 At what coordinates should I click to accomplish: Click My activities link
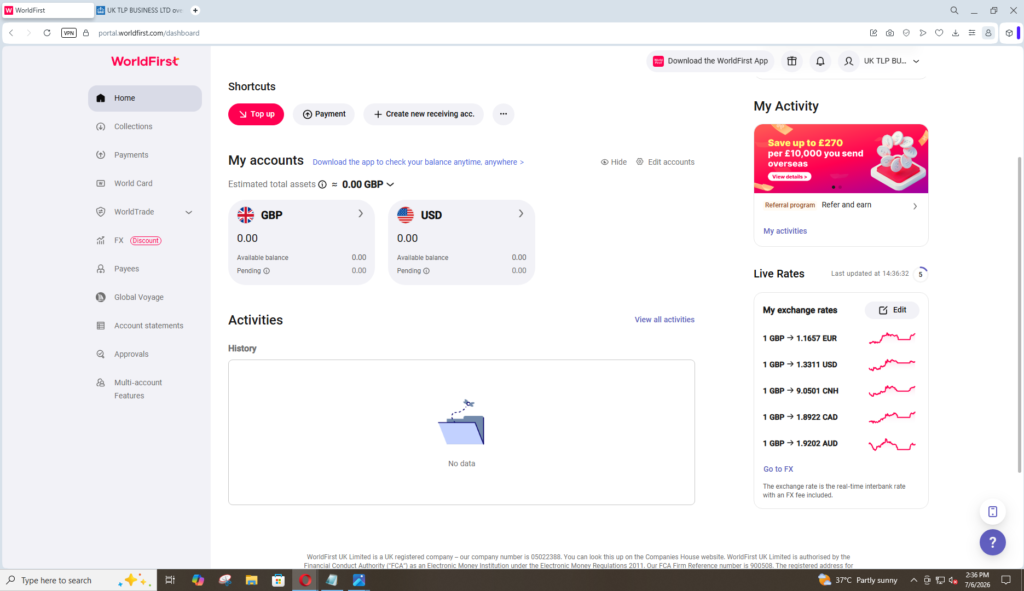785,231
